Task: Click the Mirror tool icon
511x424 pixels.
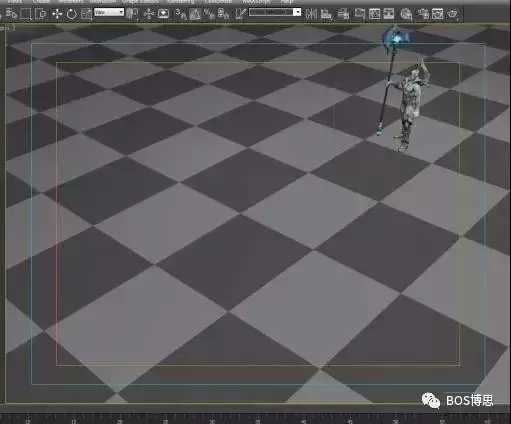Action: tap(311, 14)
